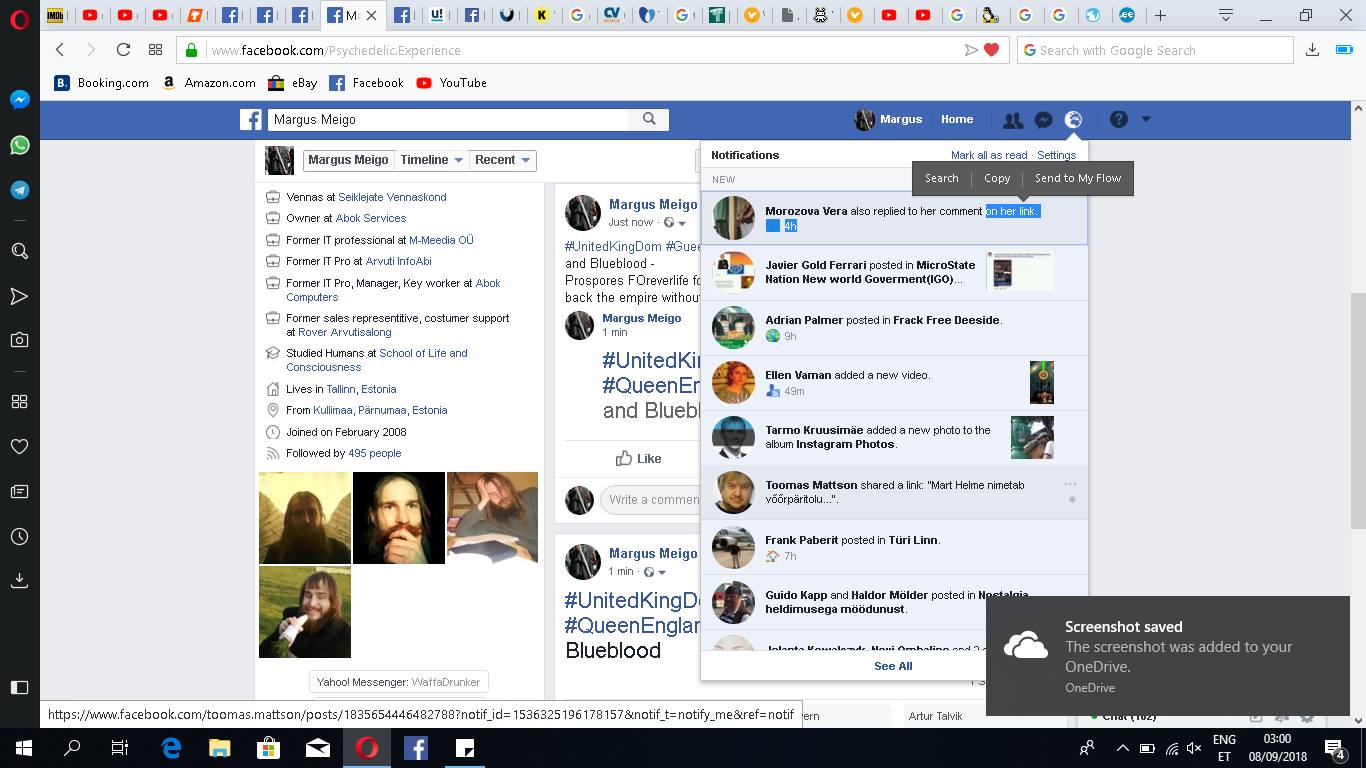The image size is (1366, 768).
Task: Open the eBay bookmark
Action: (293, 83)
